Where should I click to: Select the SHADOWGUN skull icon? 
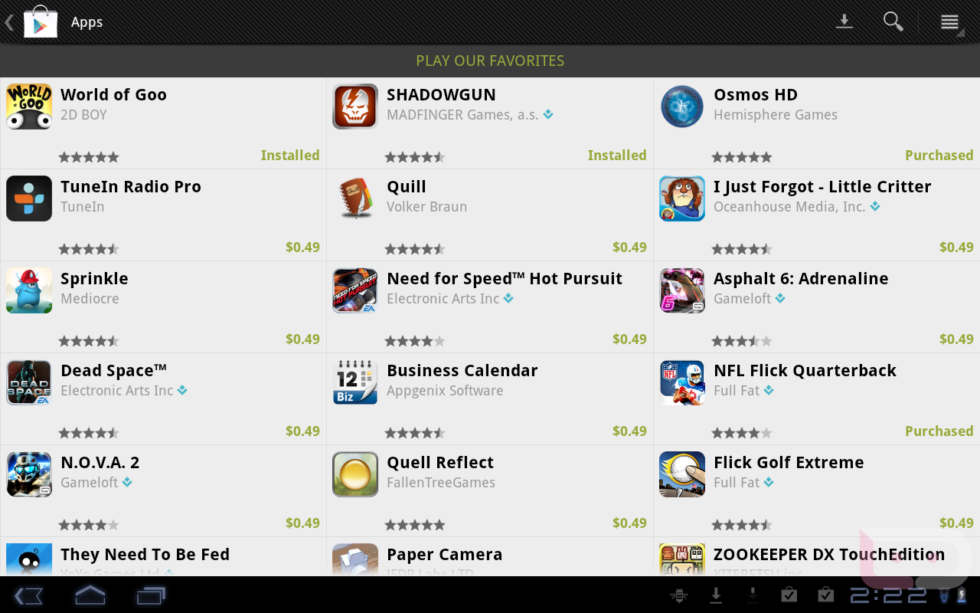[355, 107]
